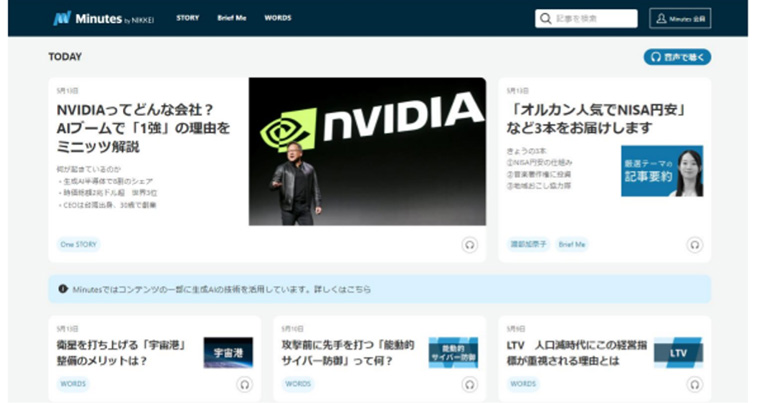This screenshot has width=760, height=403.
Task: Open the サイバー防御 thumbnail image
Action: [453, 353]
